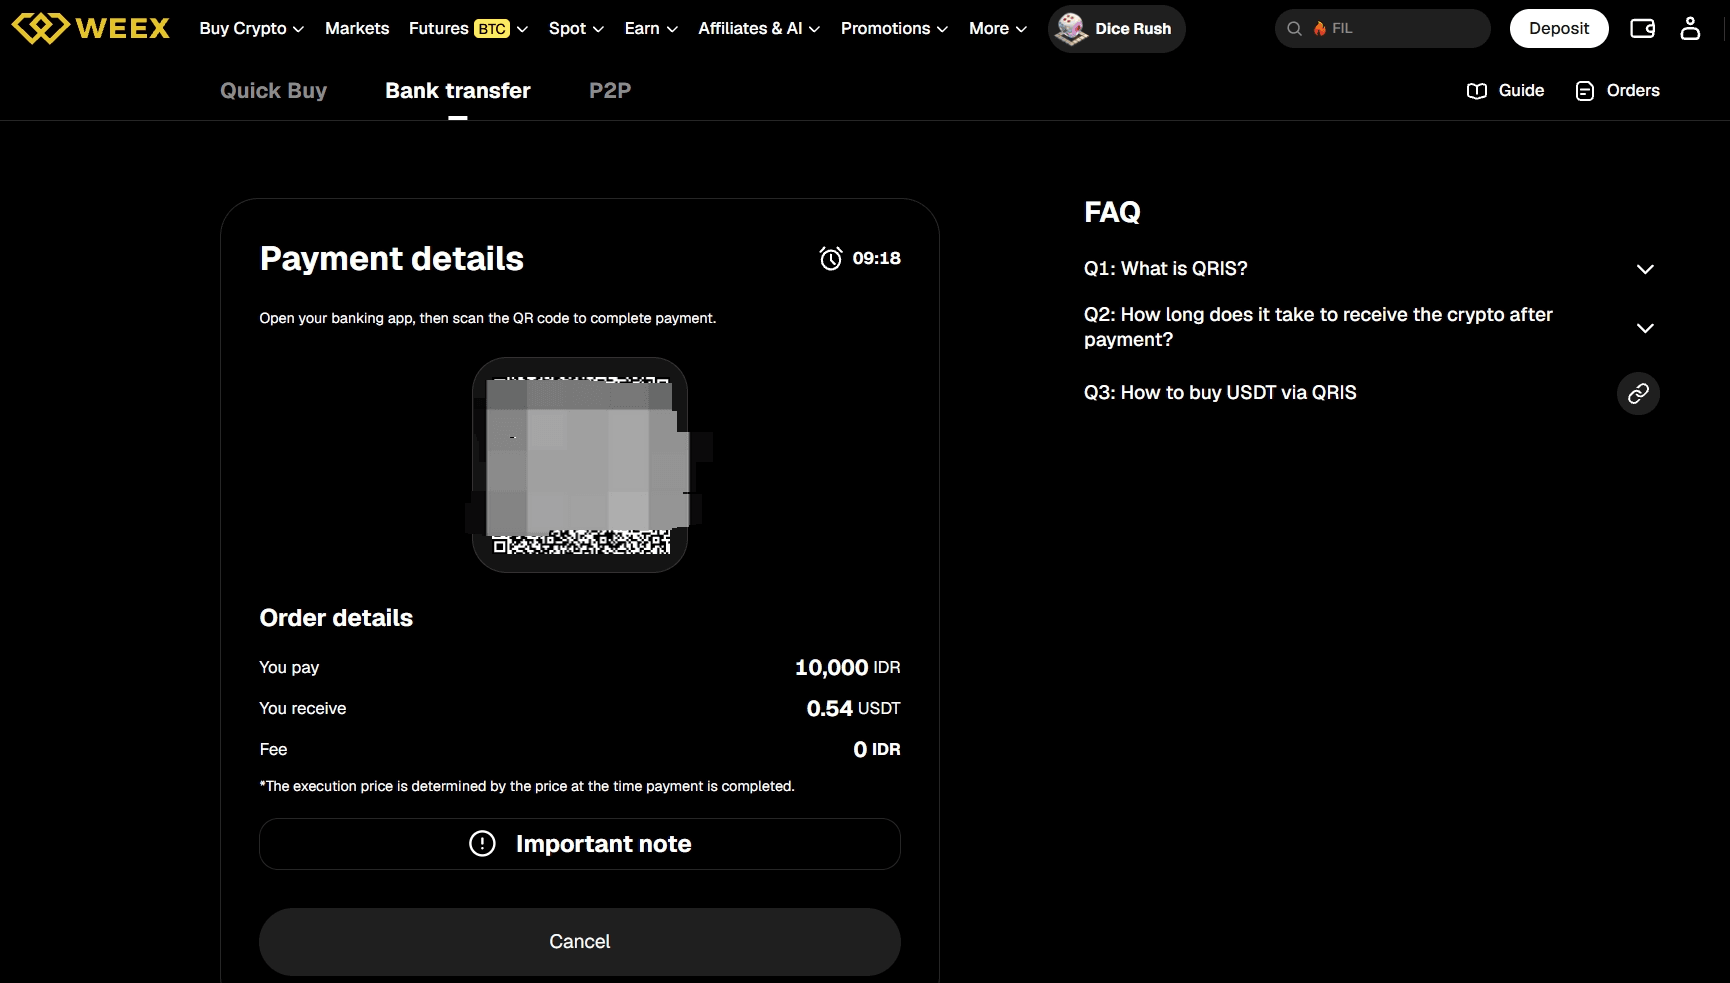
Task: Expand Q2 about receiving crypto
Action: tap(1369, 327)
